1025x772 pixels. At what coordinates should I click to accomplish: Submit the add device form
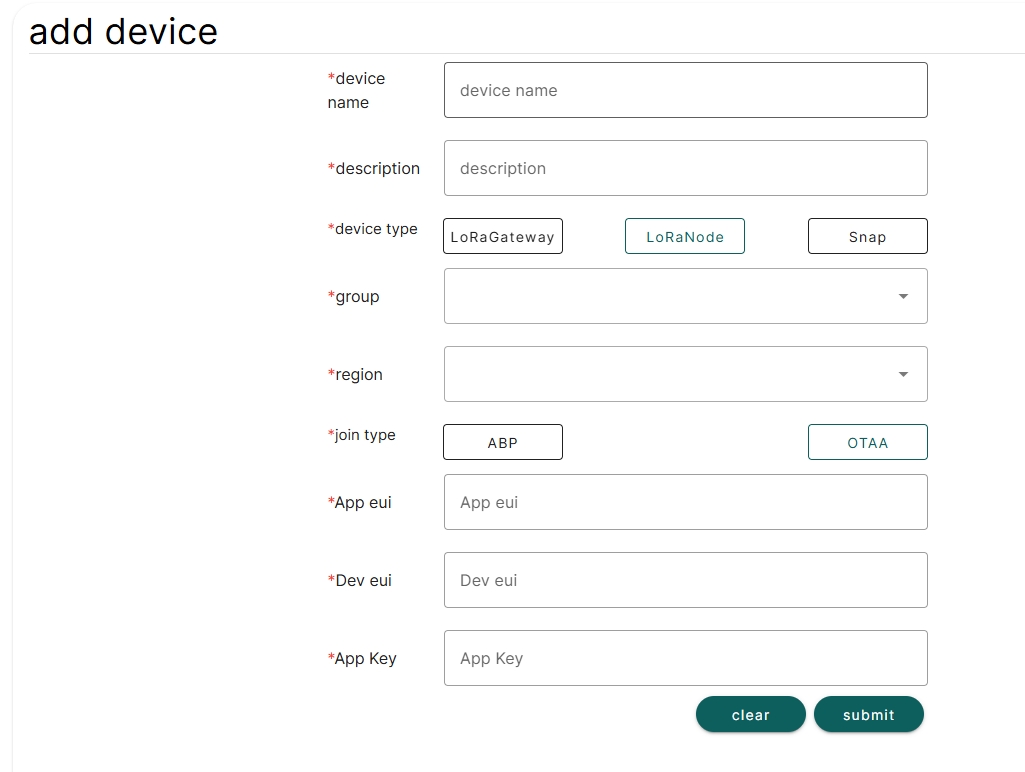point(868,715)
